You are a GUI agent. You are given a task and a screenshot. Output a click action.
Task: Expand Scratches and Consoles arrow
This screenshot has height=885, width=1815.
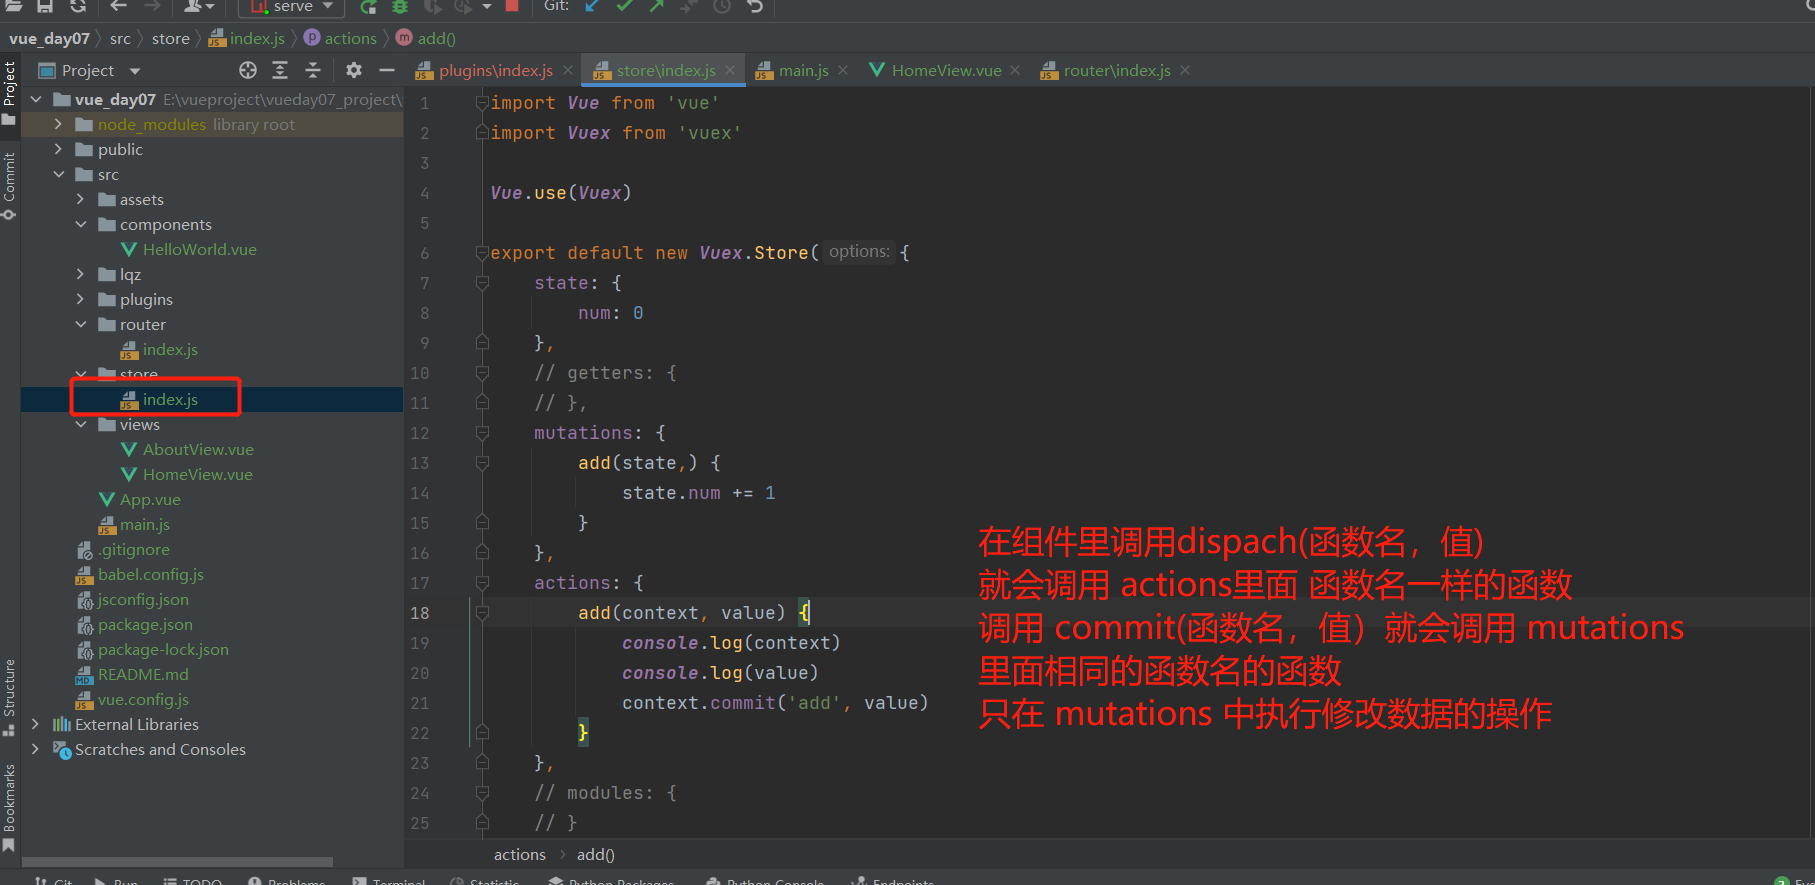coord(36,749)
